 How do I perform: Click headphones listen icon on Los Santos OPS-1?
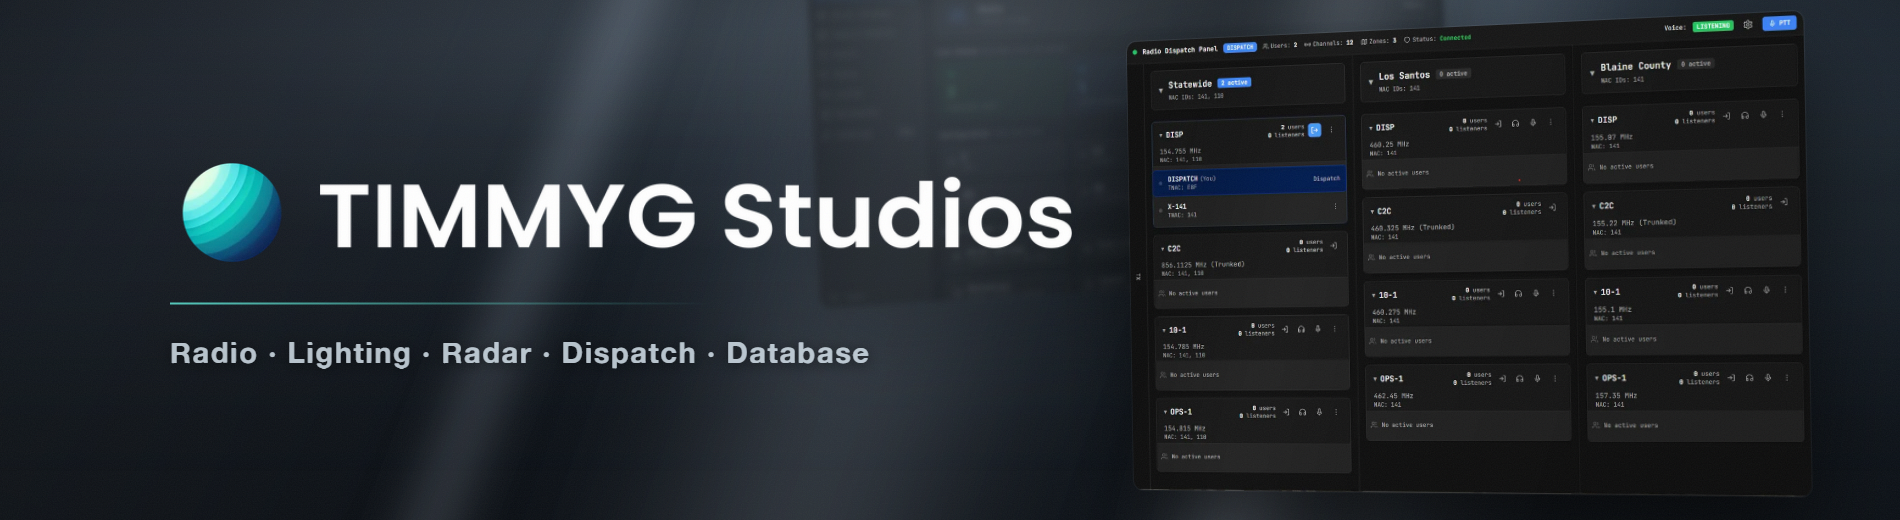point(1520,379)
